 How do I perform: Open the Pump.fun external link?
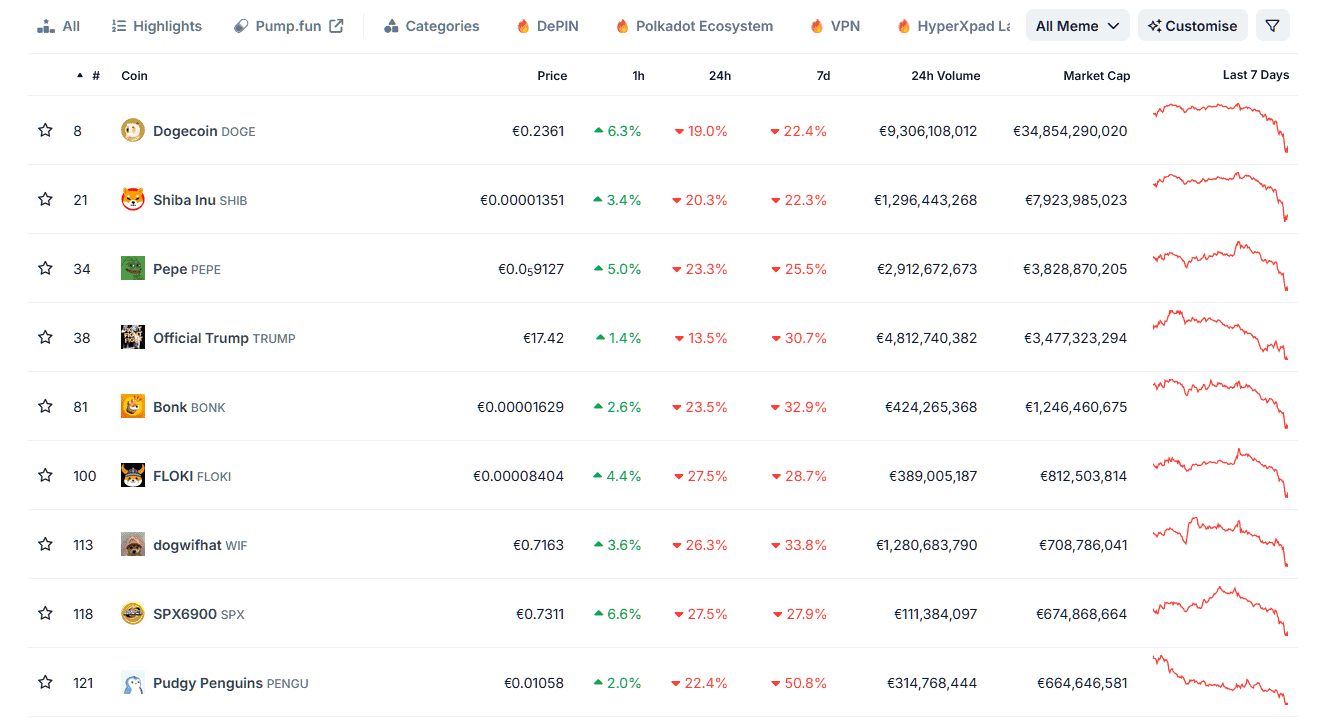point(288,26)
